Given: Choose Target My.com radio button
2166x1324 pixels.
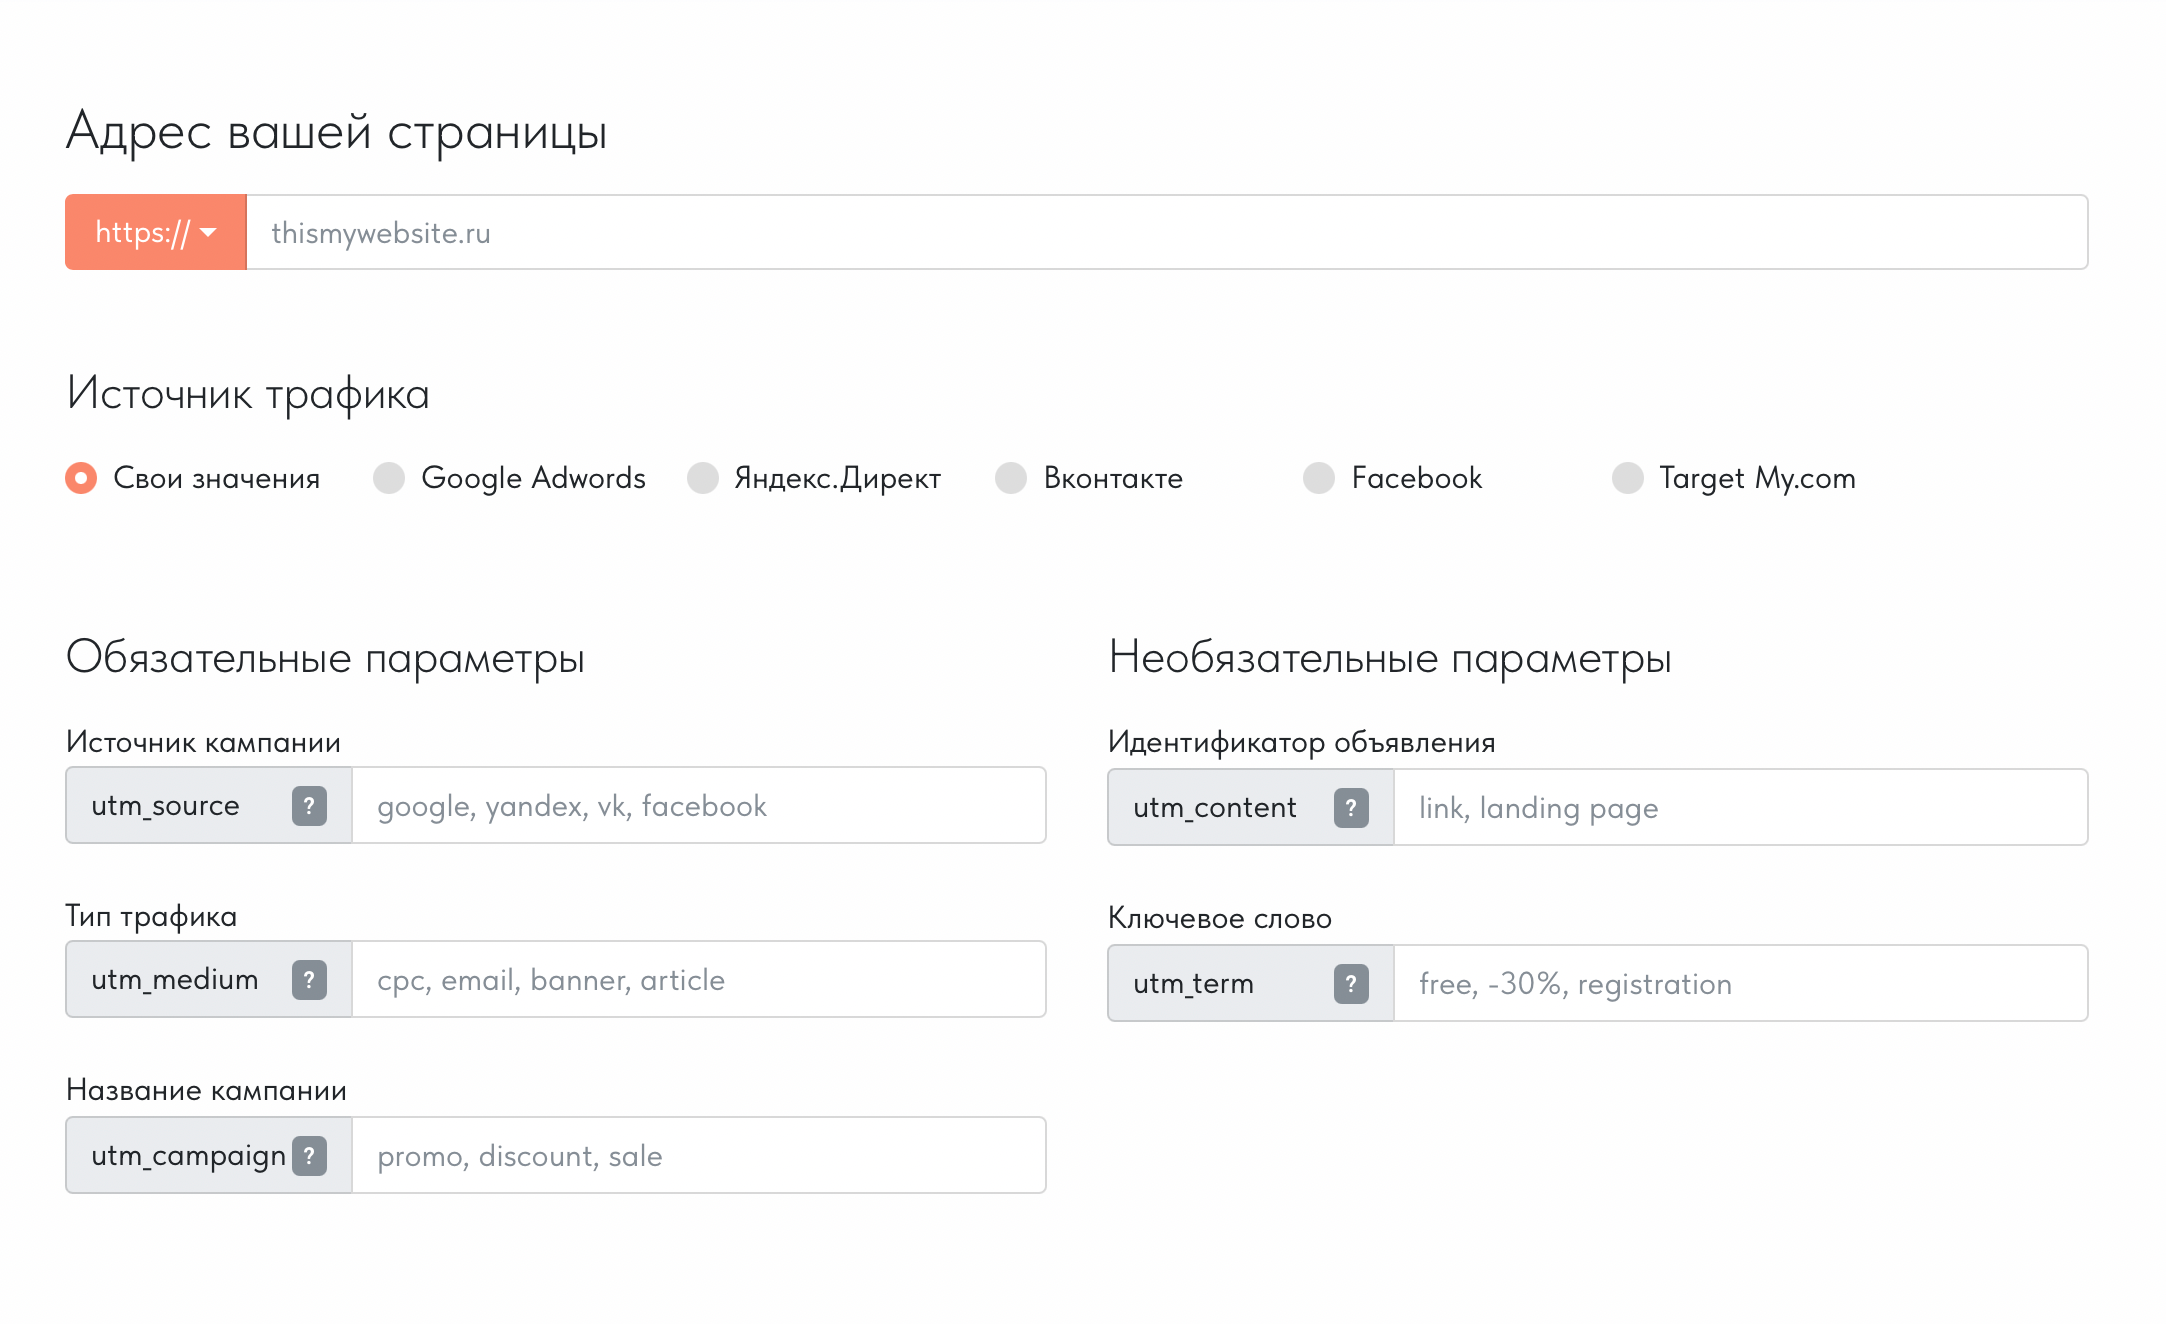Looking at the screenshot, I should (1628, 478).
